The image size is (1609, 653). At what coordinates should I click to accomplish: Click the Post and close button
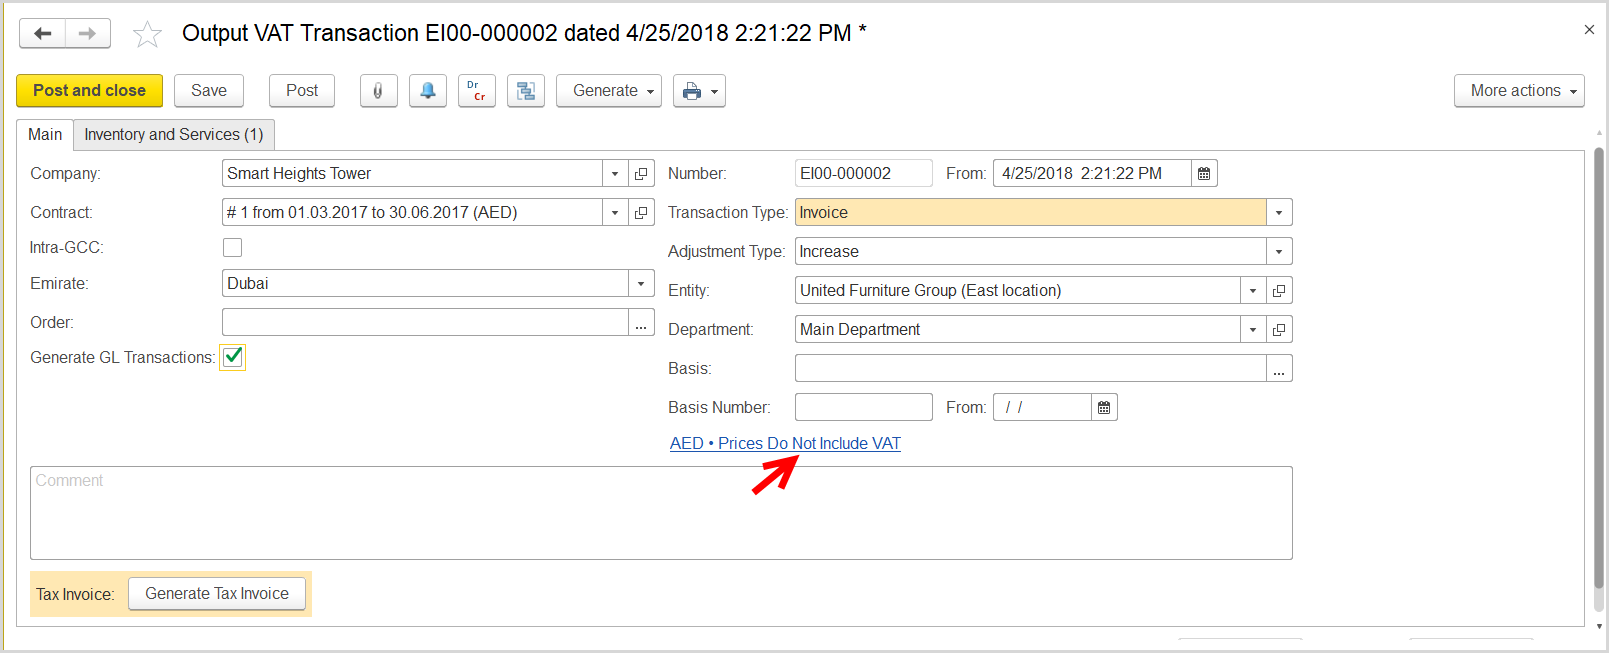[x=90, y=91]
